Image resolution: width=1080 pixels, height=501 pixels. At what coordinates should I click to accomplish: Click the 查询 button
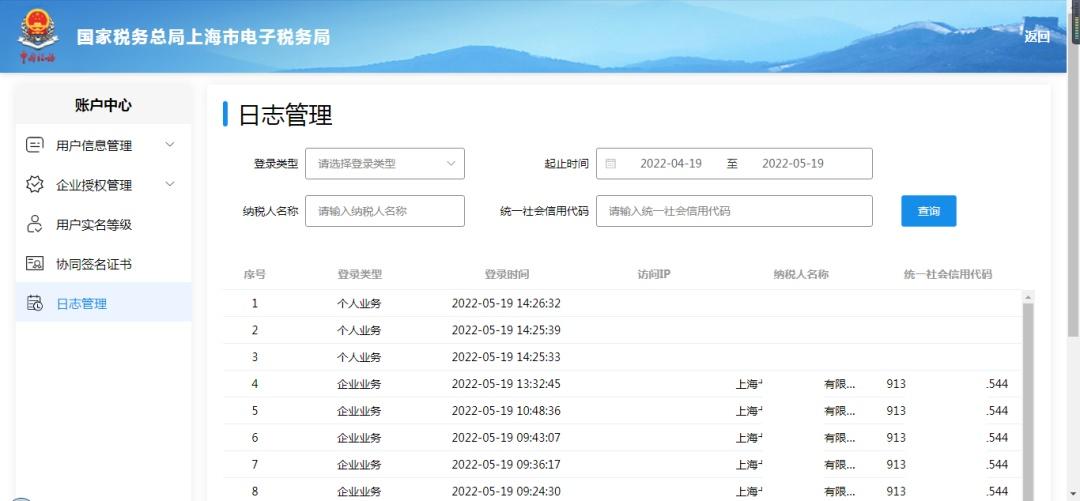(x=928, y=211)
